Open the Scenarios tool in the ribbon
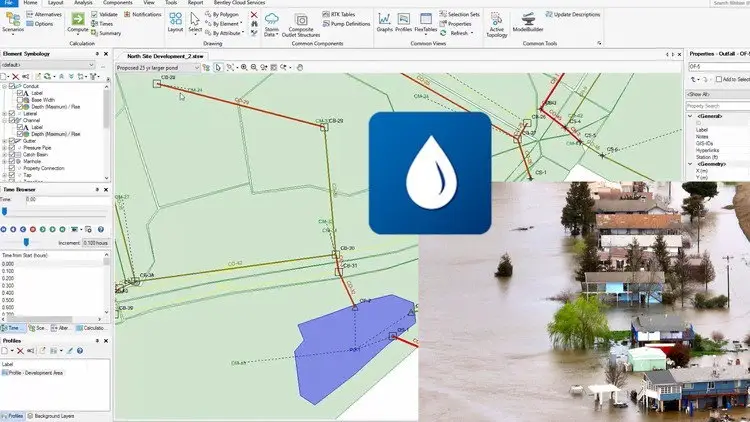Image resolution: width=750 pixels, height=422 pixels. point(13,22)
